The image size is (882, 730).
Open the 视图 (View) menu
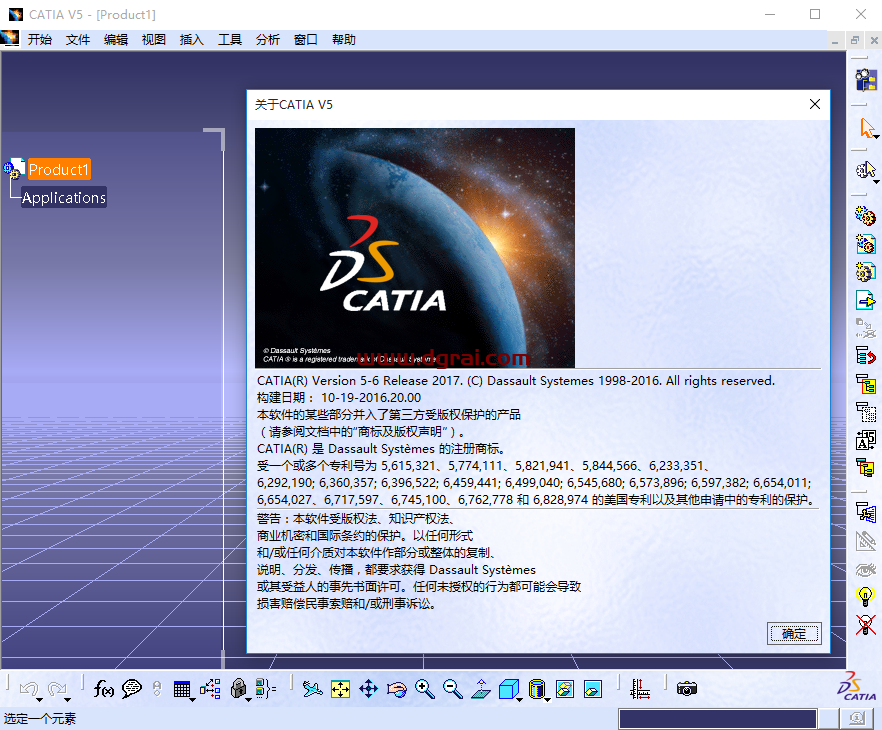tap(154, 39)
